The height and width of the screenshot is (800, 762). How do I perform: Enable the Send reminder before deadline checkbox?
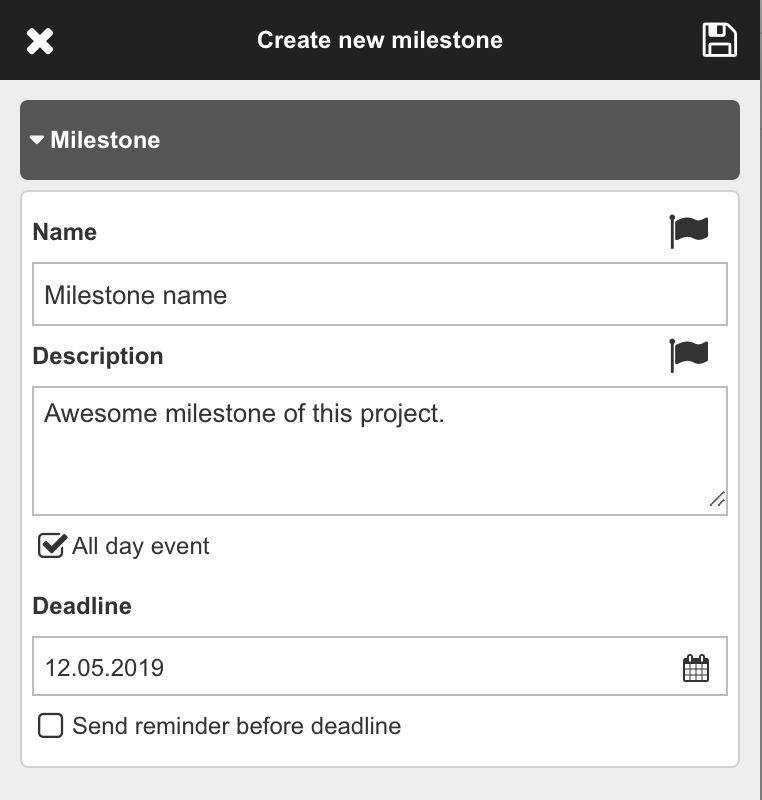point(50,725)
